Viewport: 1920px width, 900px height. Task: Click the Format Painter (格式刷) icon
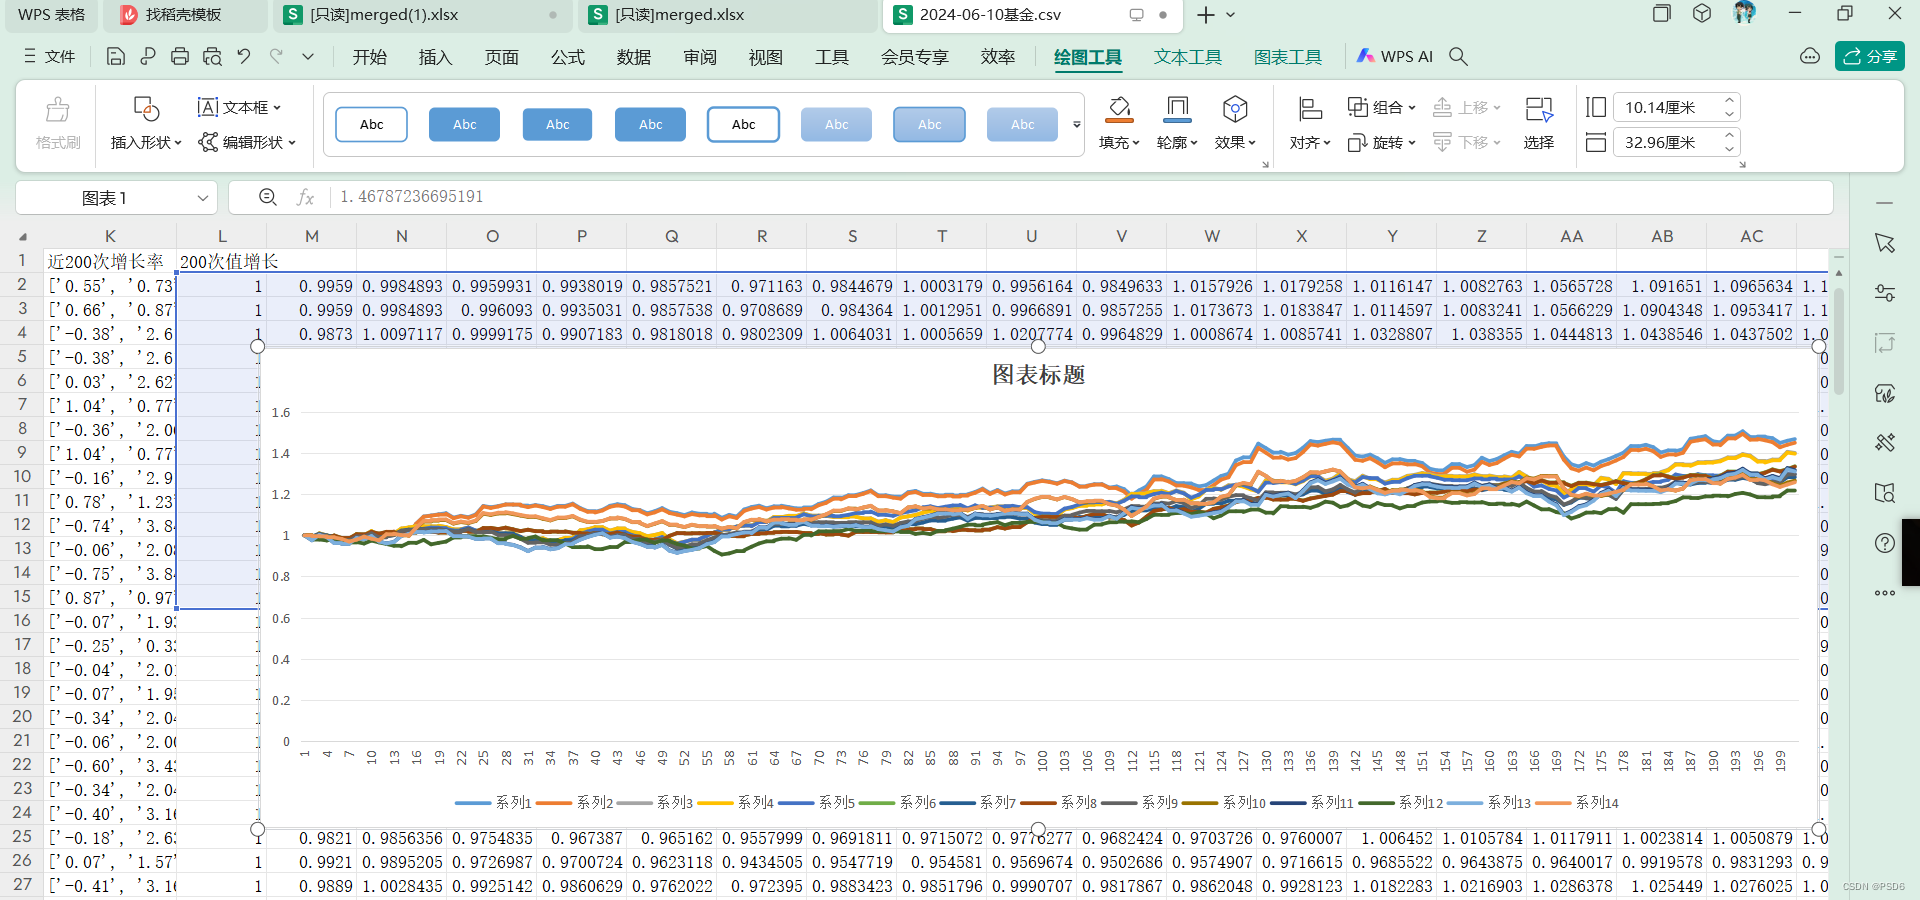click(58, 109)
